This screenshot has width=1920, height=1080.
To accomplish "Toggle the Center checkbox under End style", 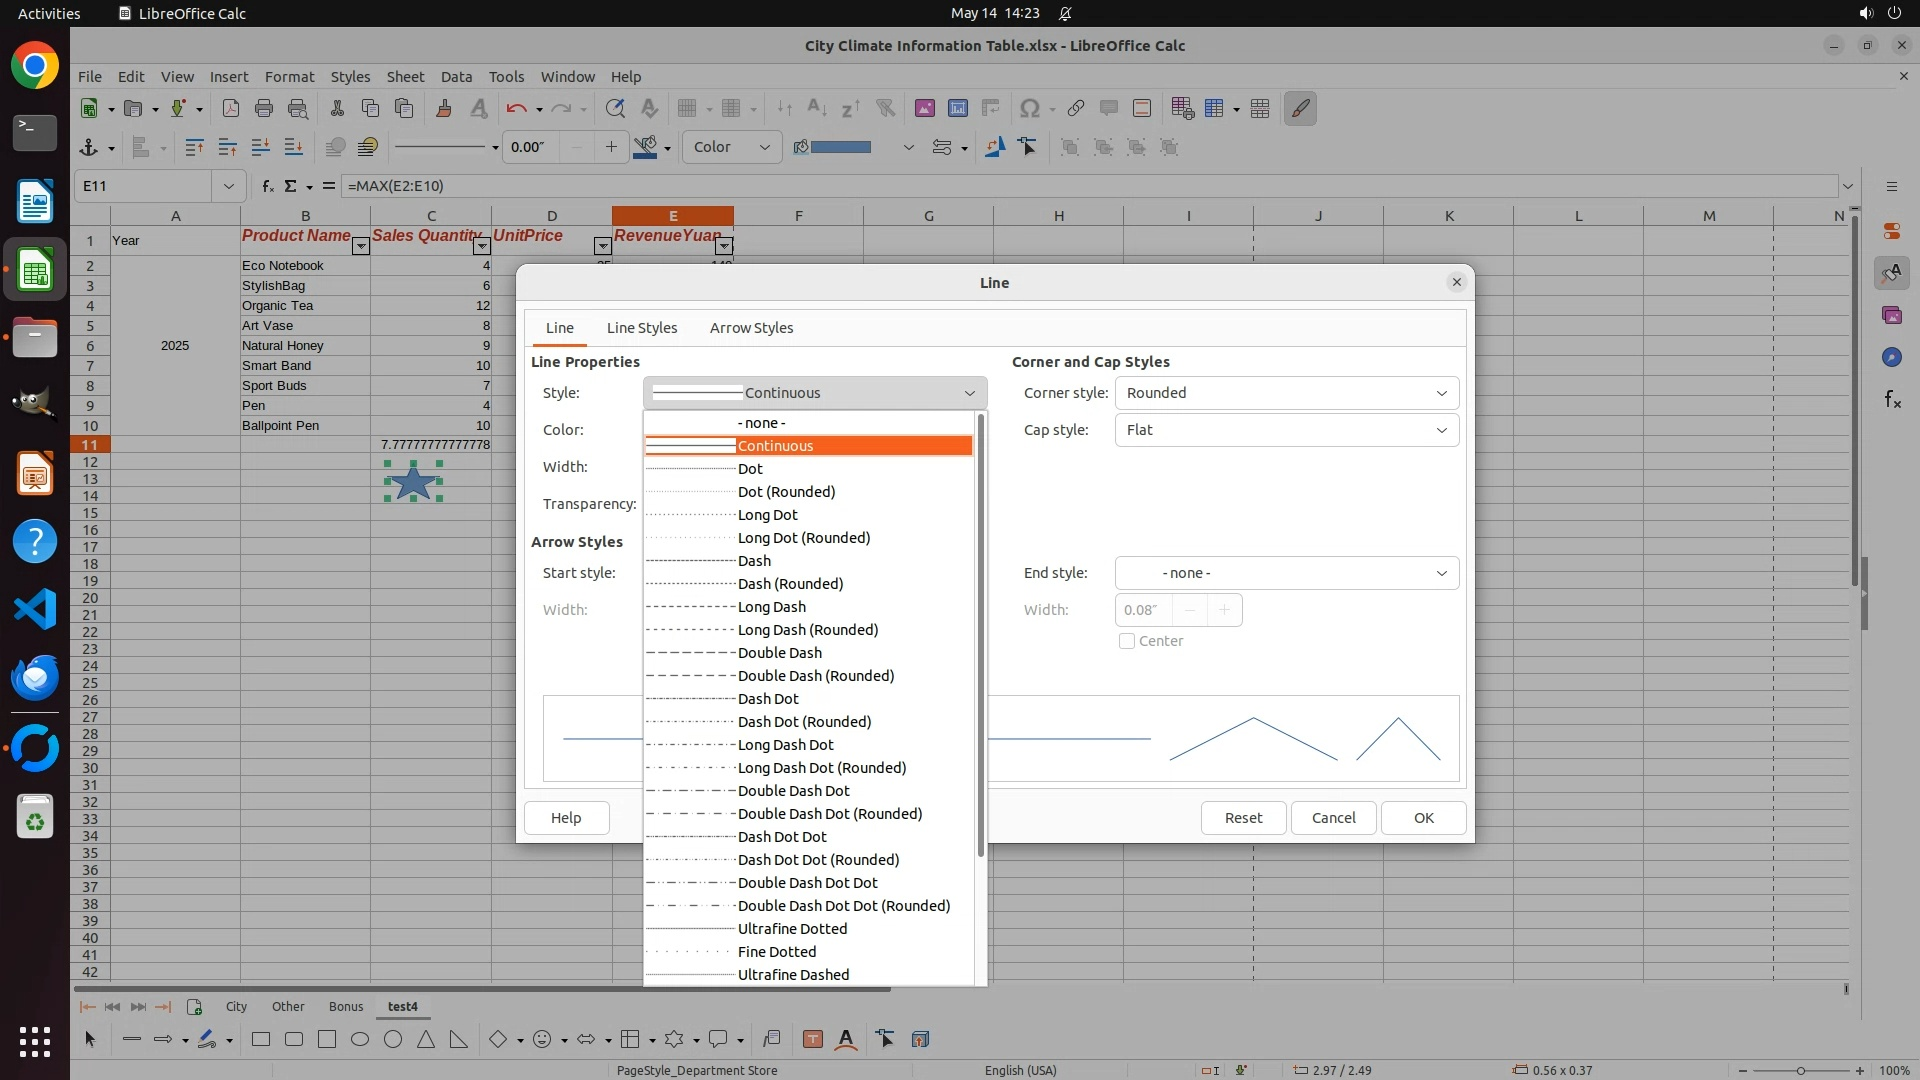I will [x=1127, y=641].
